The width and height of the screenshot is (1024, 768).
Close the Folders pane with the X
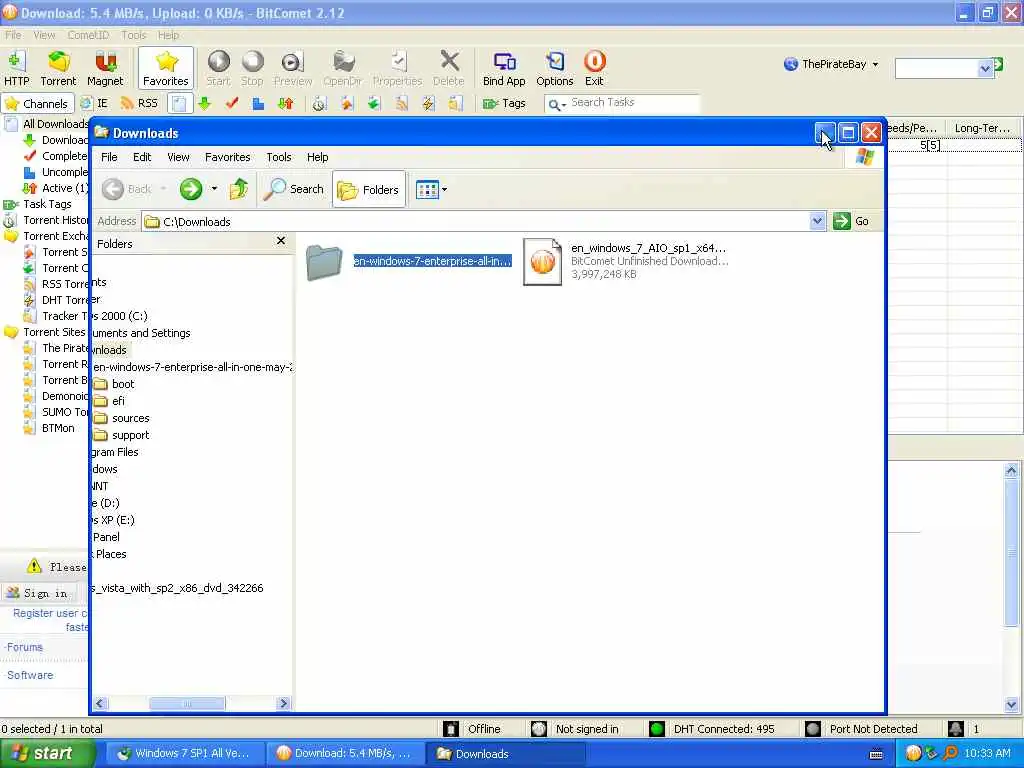tap(281, 241)
